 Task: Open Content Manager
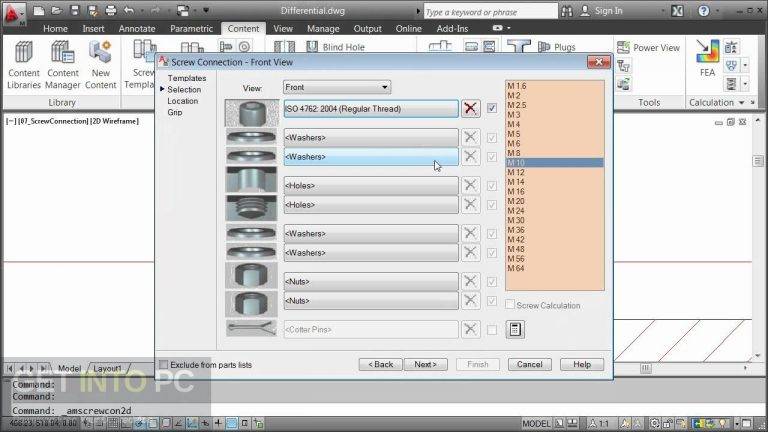tap(63, 65)
